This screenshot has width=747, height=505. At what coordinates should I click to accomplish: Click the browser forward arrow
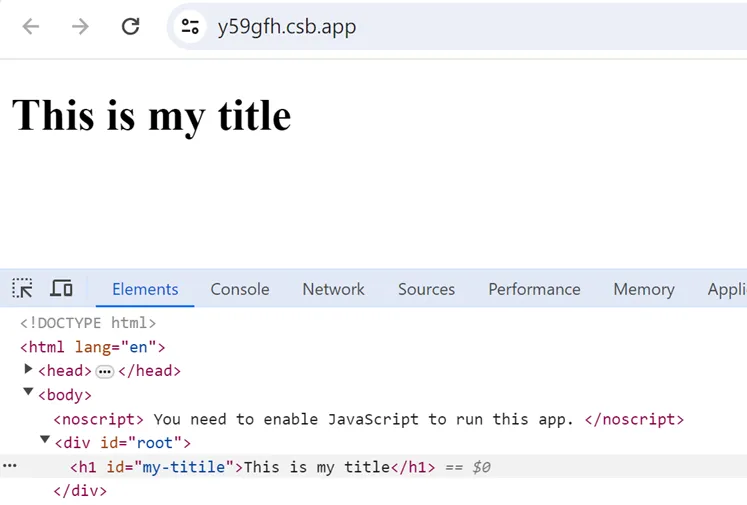[80, 27]
